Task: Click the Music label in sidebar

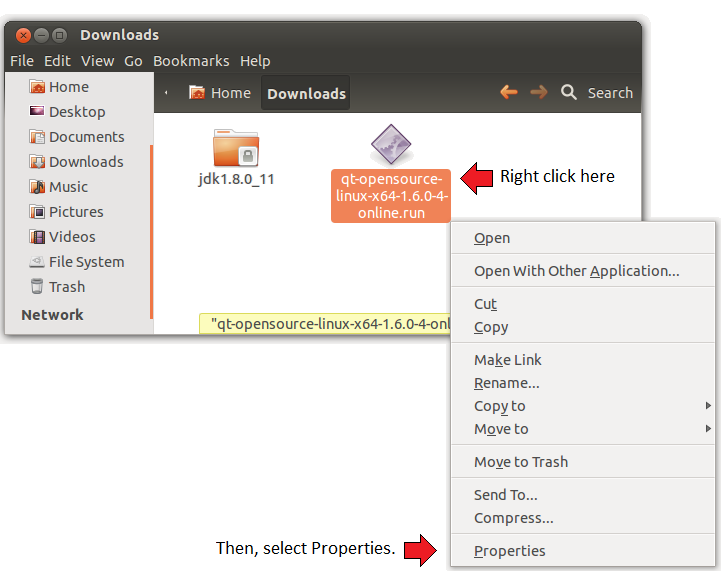Action: [68, 187]
